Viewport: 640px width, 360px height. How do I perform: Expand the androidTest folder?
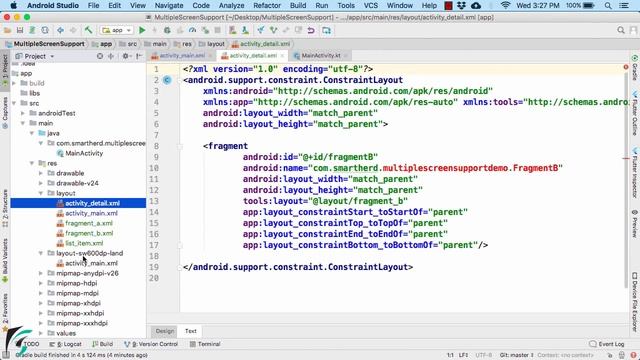[x=23, y=113]
